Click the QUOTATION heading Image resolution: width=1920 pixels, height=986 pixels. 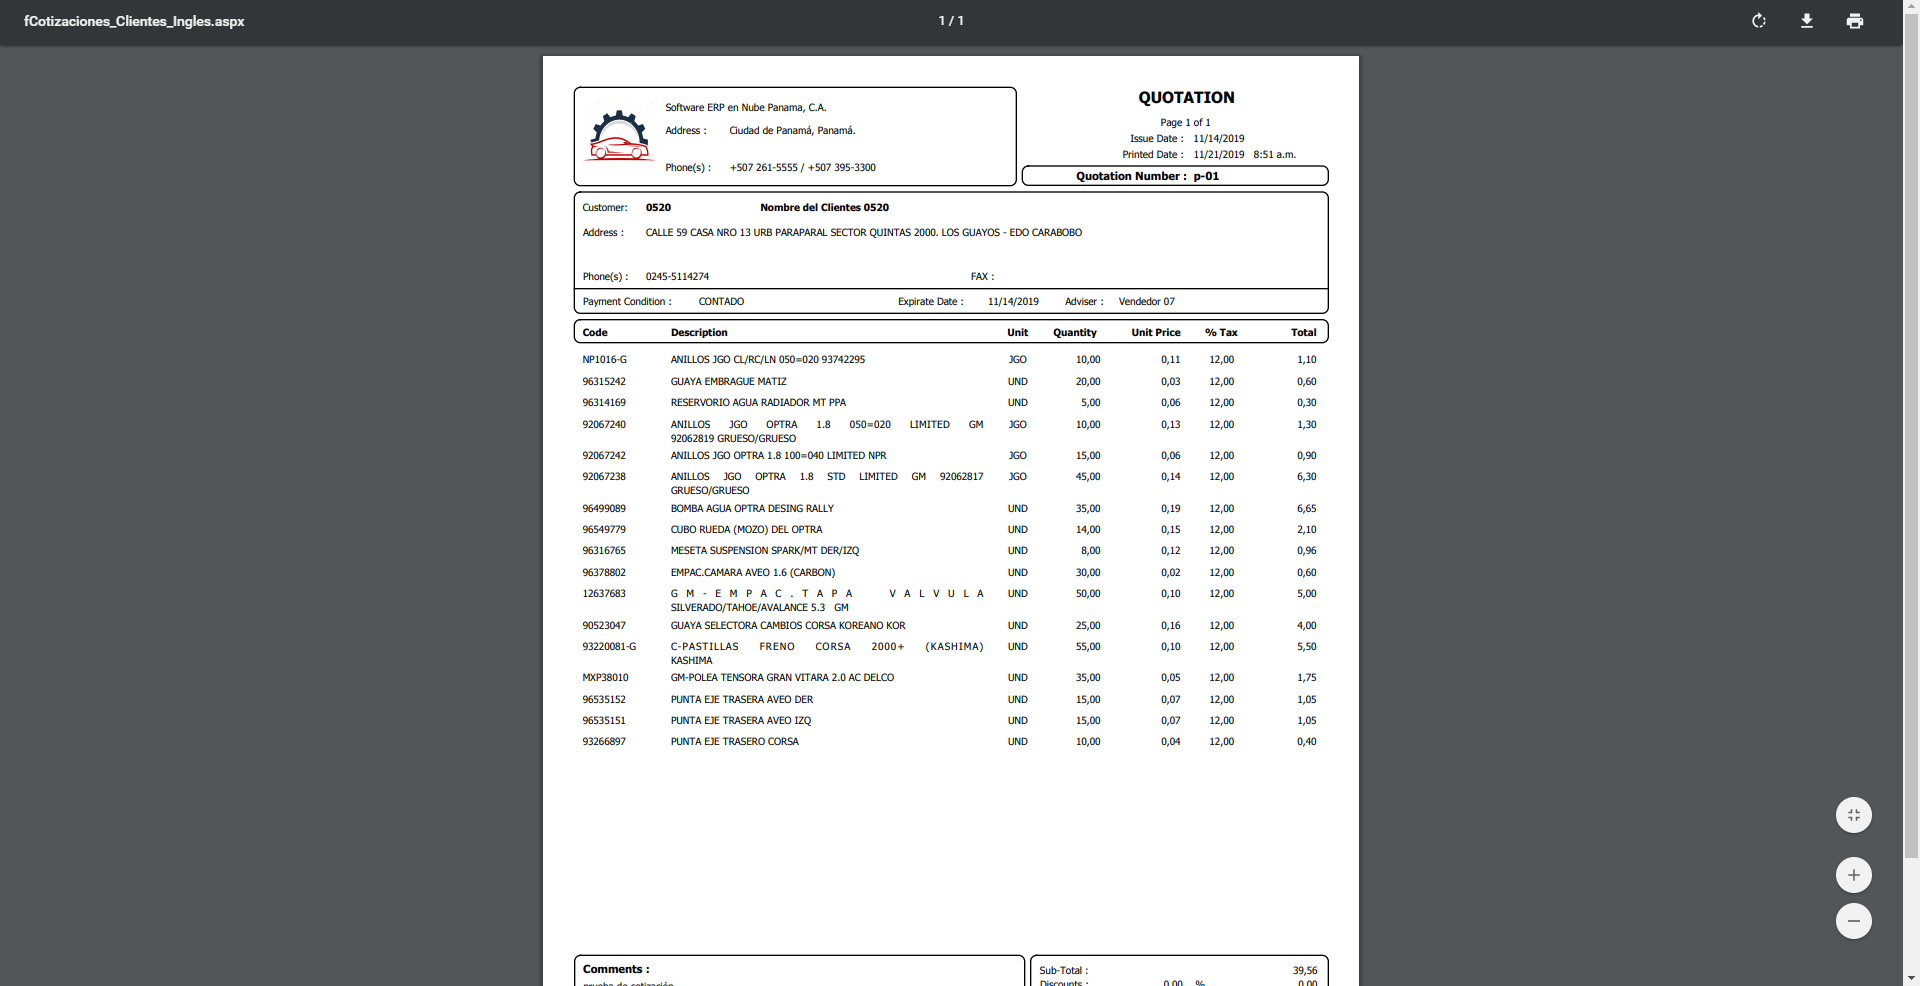pyautogui.click(x=1186, y=97)
